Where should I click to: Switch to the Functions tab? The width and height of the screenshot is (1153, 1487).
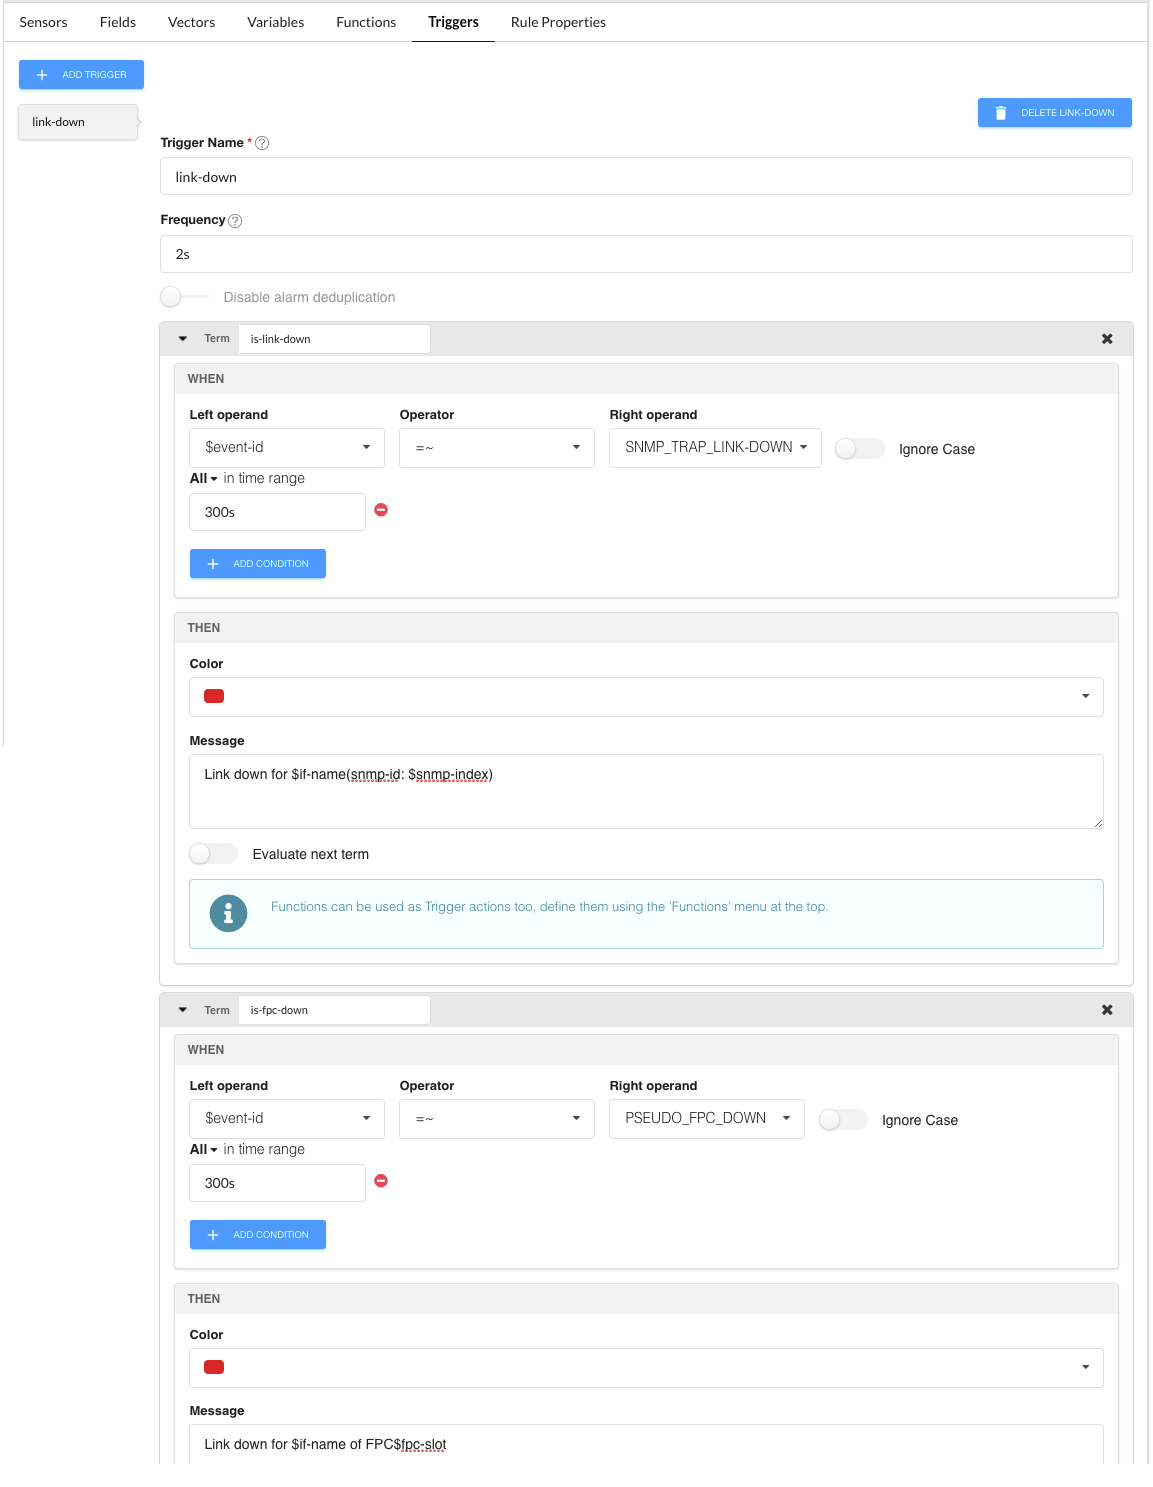[x=366, y=22]
